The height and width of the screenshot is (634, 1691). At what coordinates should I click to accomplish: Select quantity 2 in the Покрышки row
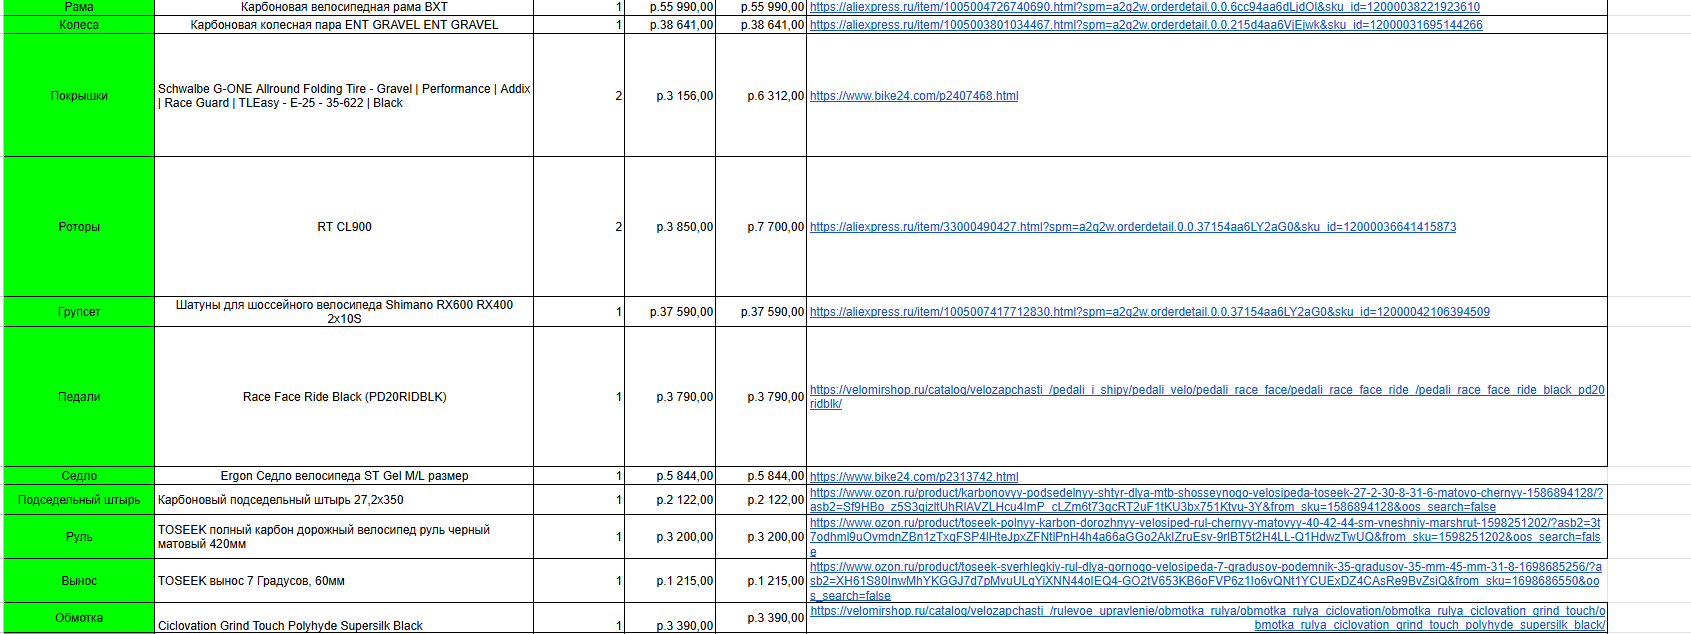579,96
